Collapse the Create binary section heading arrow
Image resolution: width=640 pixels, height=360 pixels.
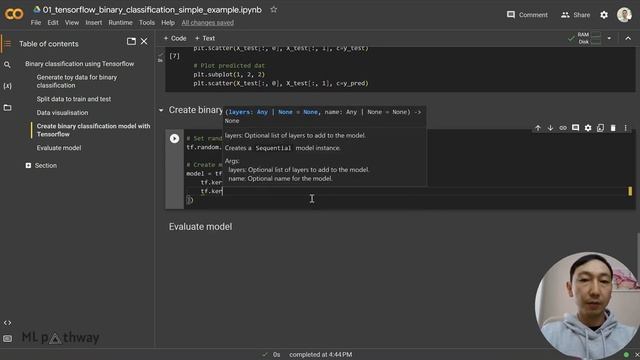[x=161, y=110]
